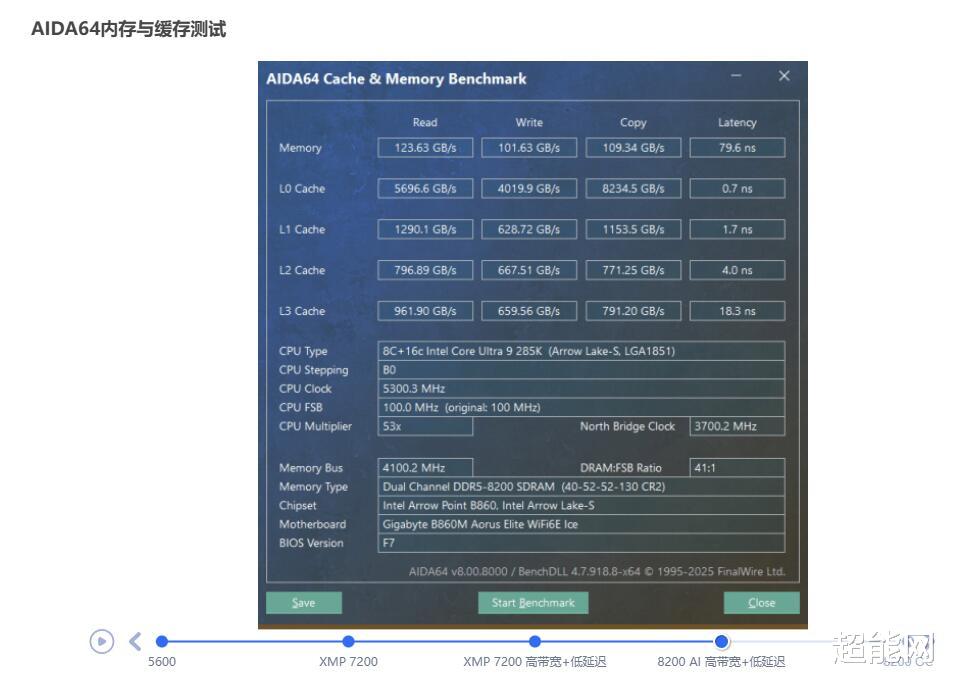This screenshot has height=688, width=954.
Task: Click L1 Cache Write value 628.72 GB/s
Action: [529, 229]
